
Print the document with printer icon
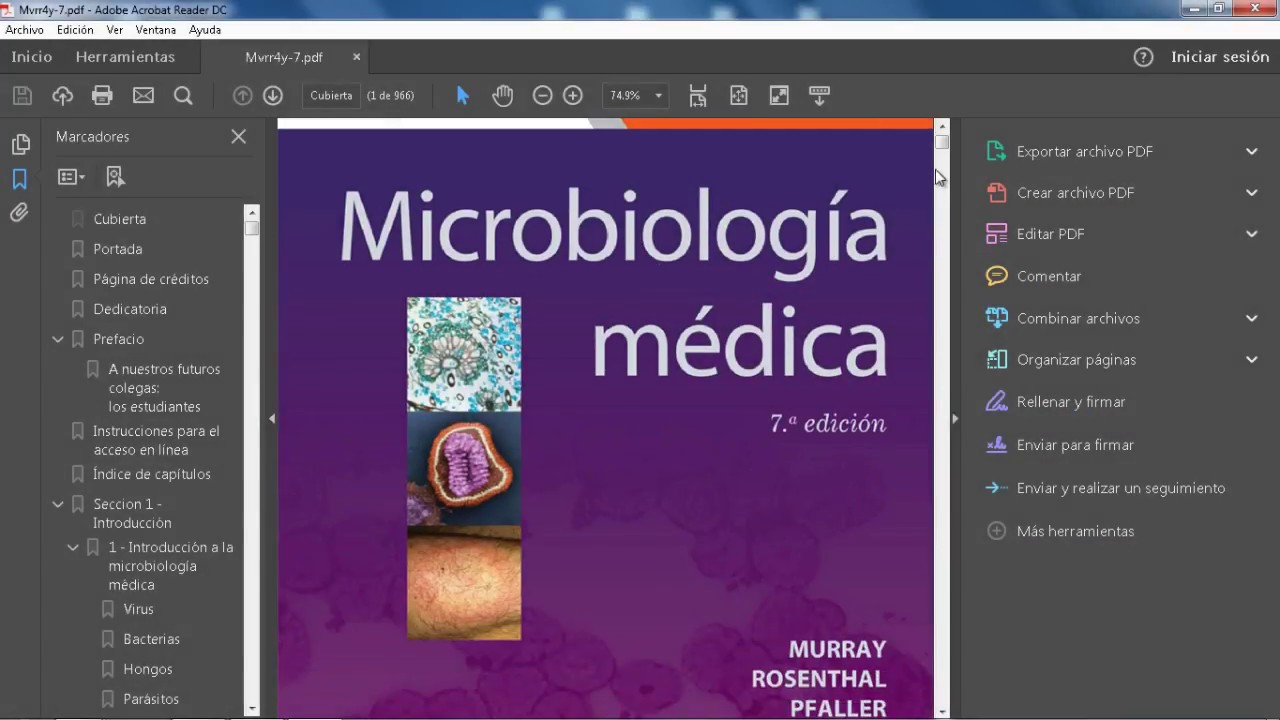(102, 96)
